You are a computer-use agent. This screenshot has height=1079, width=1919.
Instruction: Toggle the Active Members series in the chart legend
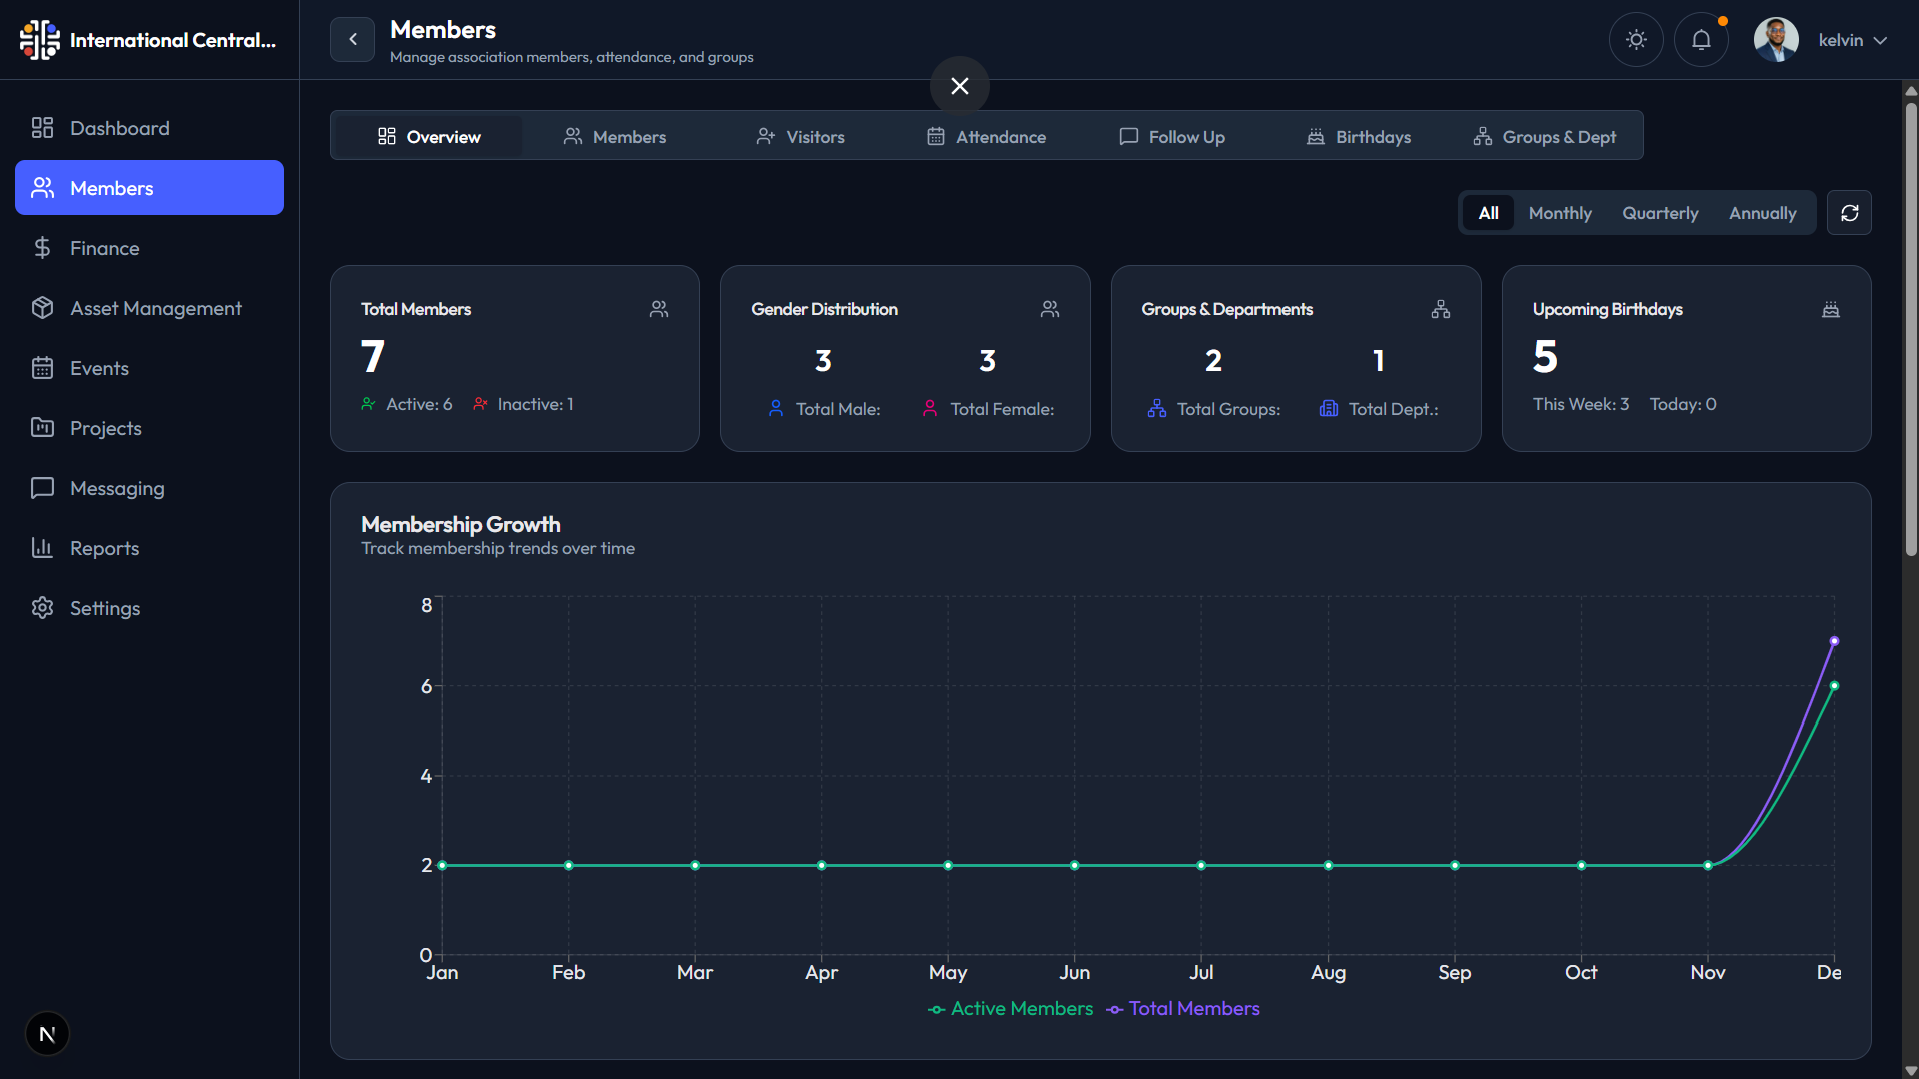[x=1010, y=1009]
